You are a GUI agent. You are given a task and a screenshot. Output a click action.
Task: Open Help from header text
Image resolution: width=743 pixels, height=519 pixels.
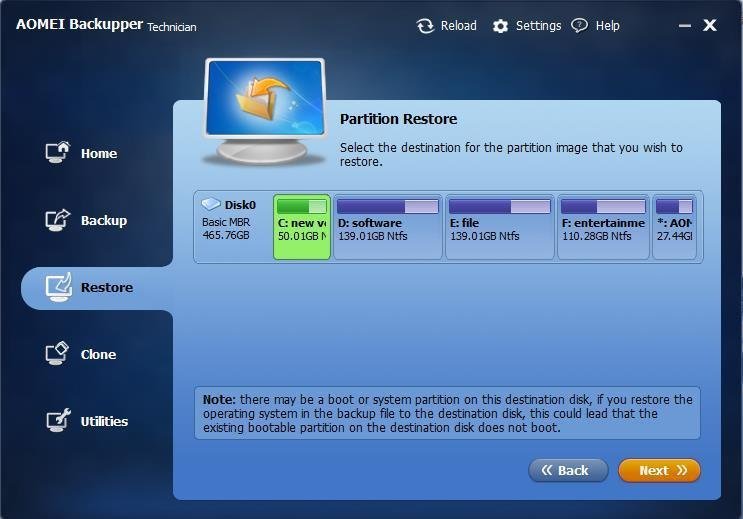607,26
